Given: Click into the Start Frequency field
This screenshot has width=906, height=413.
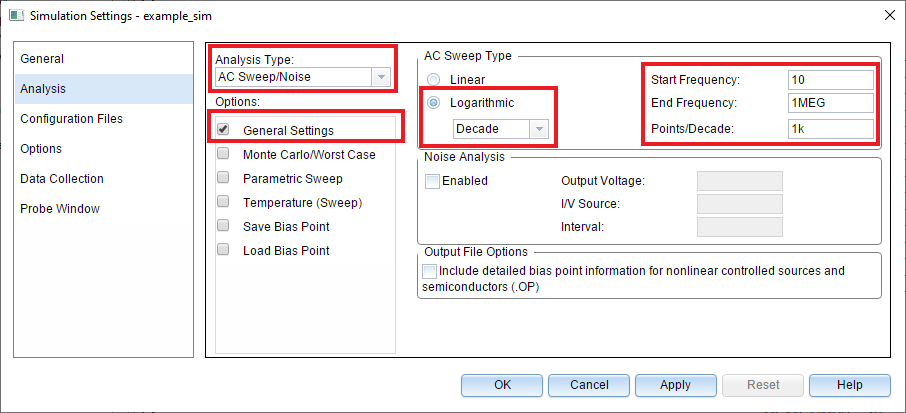Looking at the screenshot, I should click(830, 79).
